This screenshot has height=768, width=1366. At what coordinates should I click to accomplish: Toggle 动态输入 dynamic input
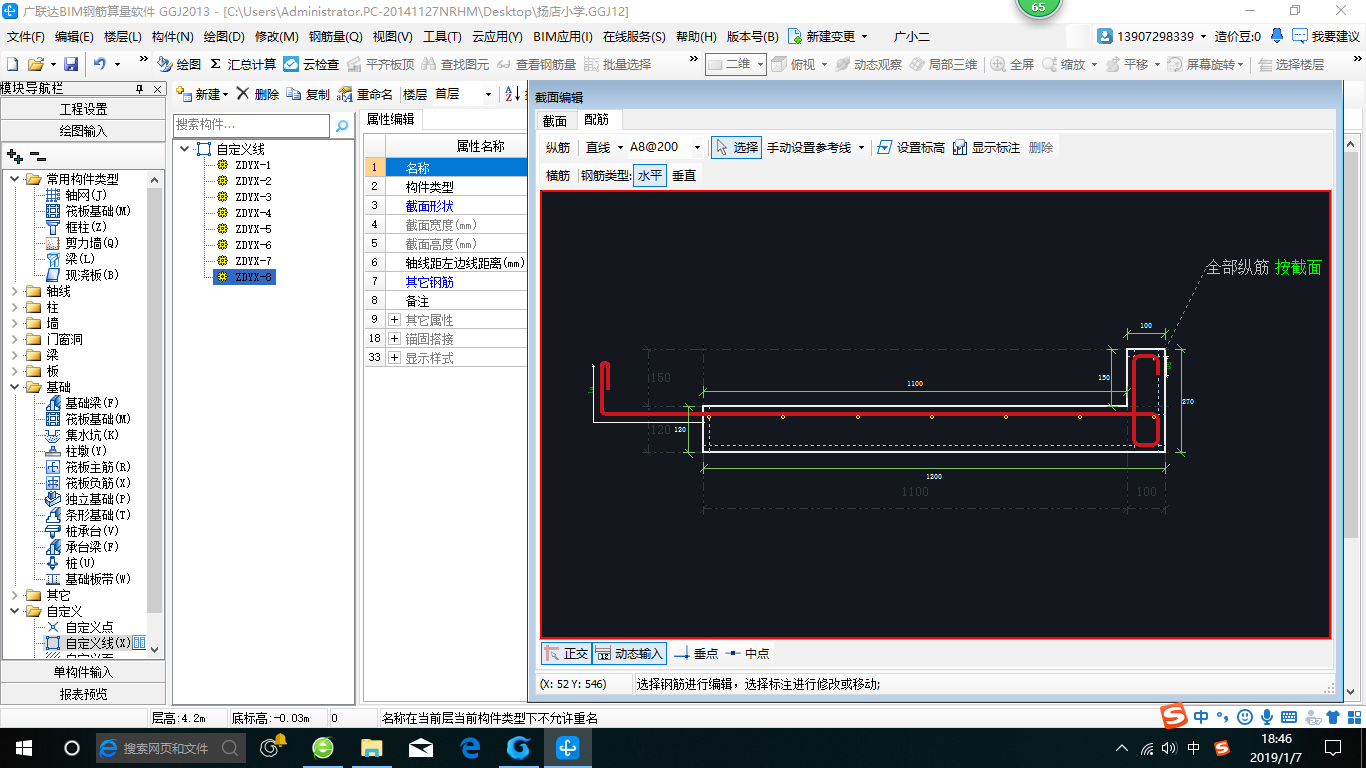pyautogui.click(x=629, y=653)
